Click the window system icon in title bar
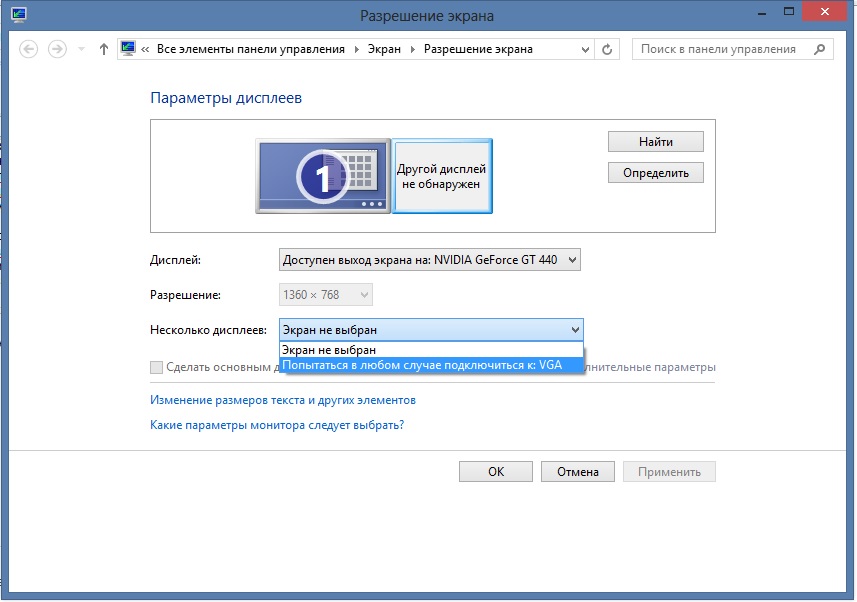The image size is (857, 602). [x=19, y=14]
